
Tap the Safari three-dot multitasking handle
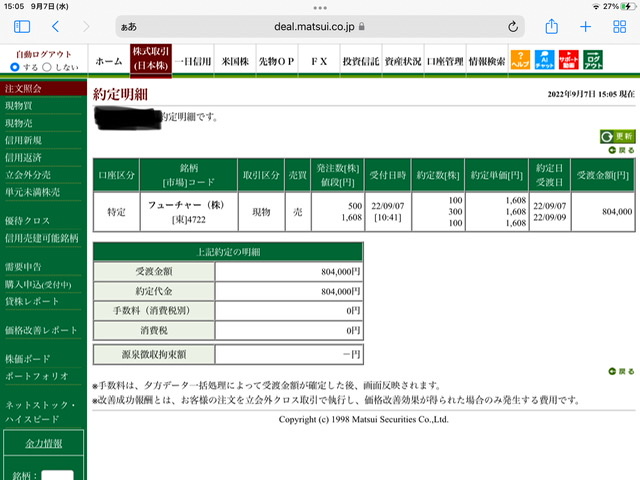(x=320, y=8)
